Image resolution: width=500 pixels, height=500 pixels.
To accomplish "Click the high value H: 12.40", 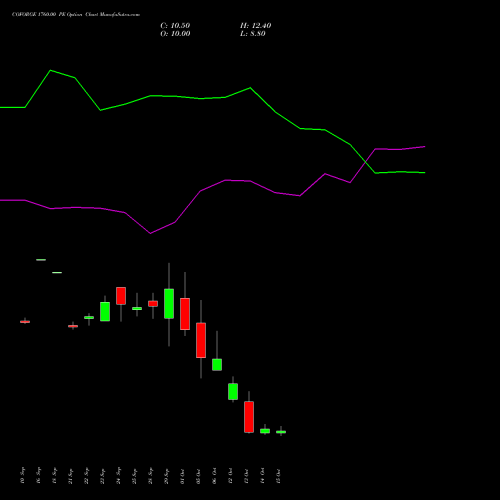I will point(255,26).
